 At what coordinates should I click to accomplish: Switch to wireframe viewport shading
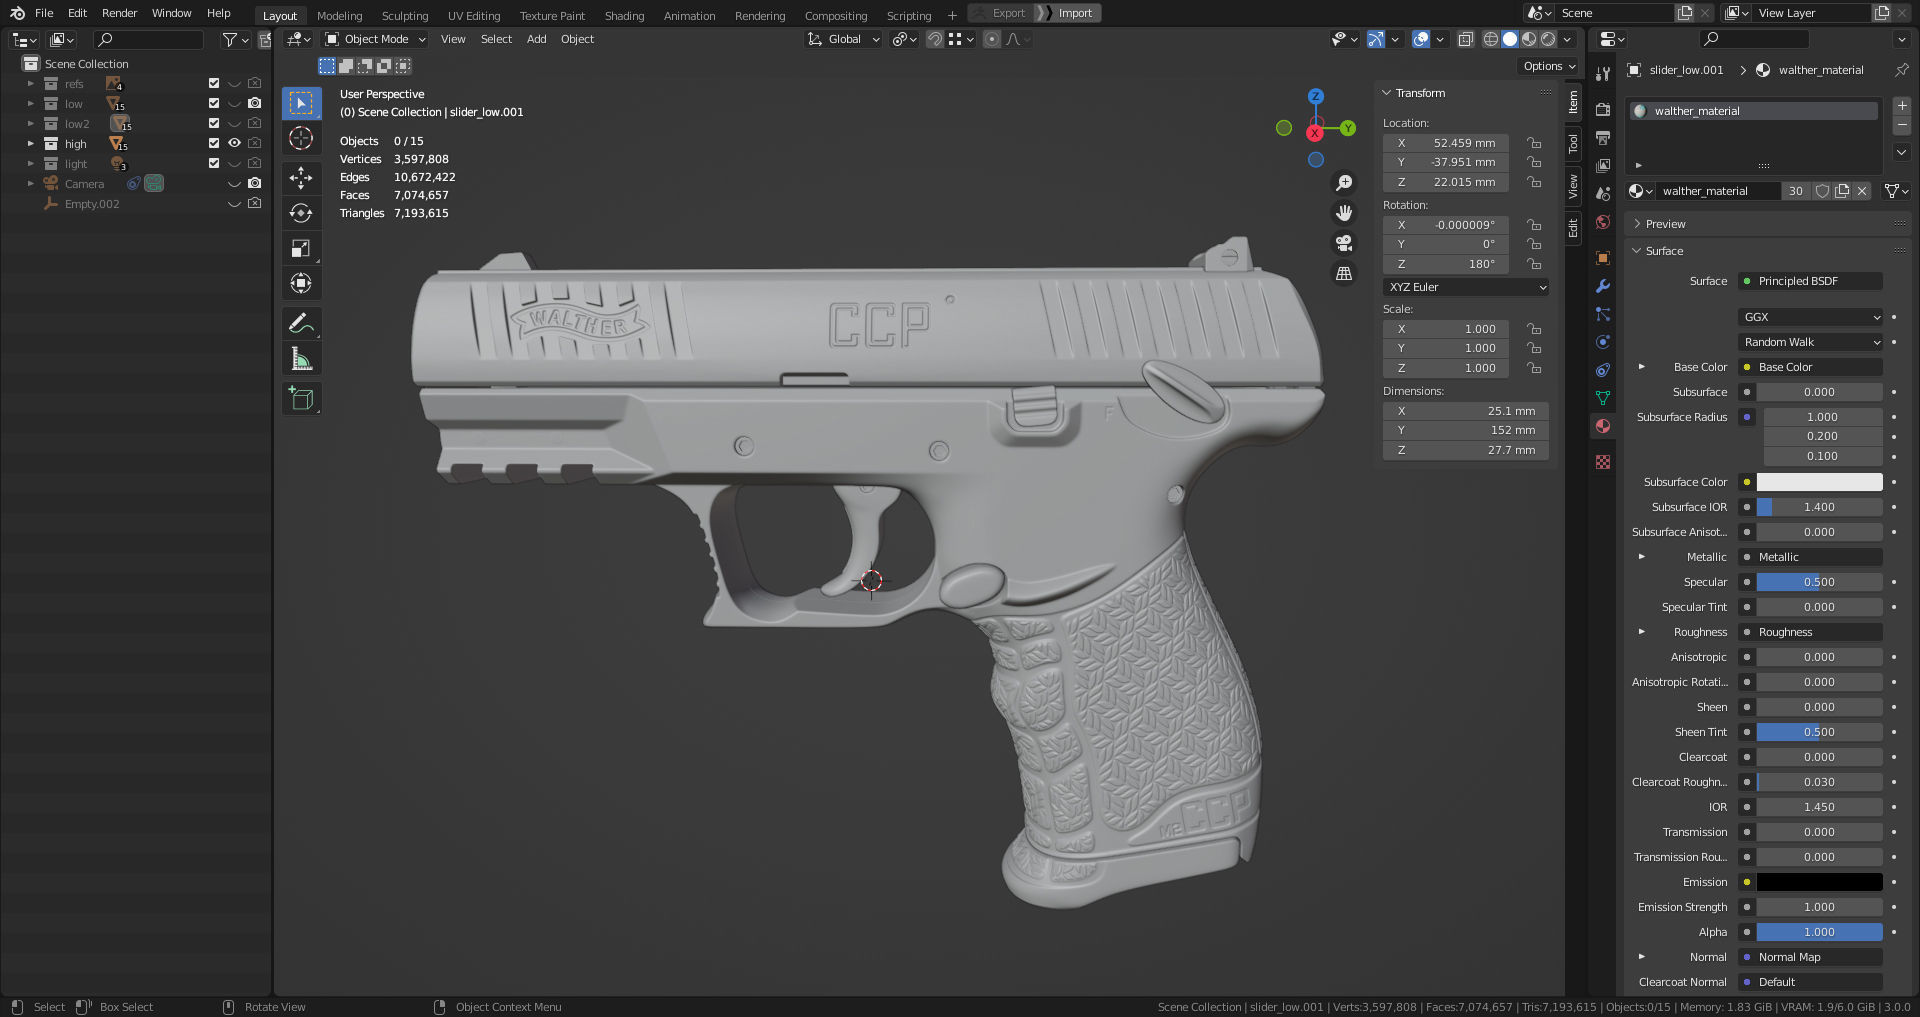click(1491, 39)
